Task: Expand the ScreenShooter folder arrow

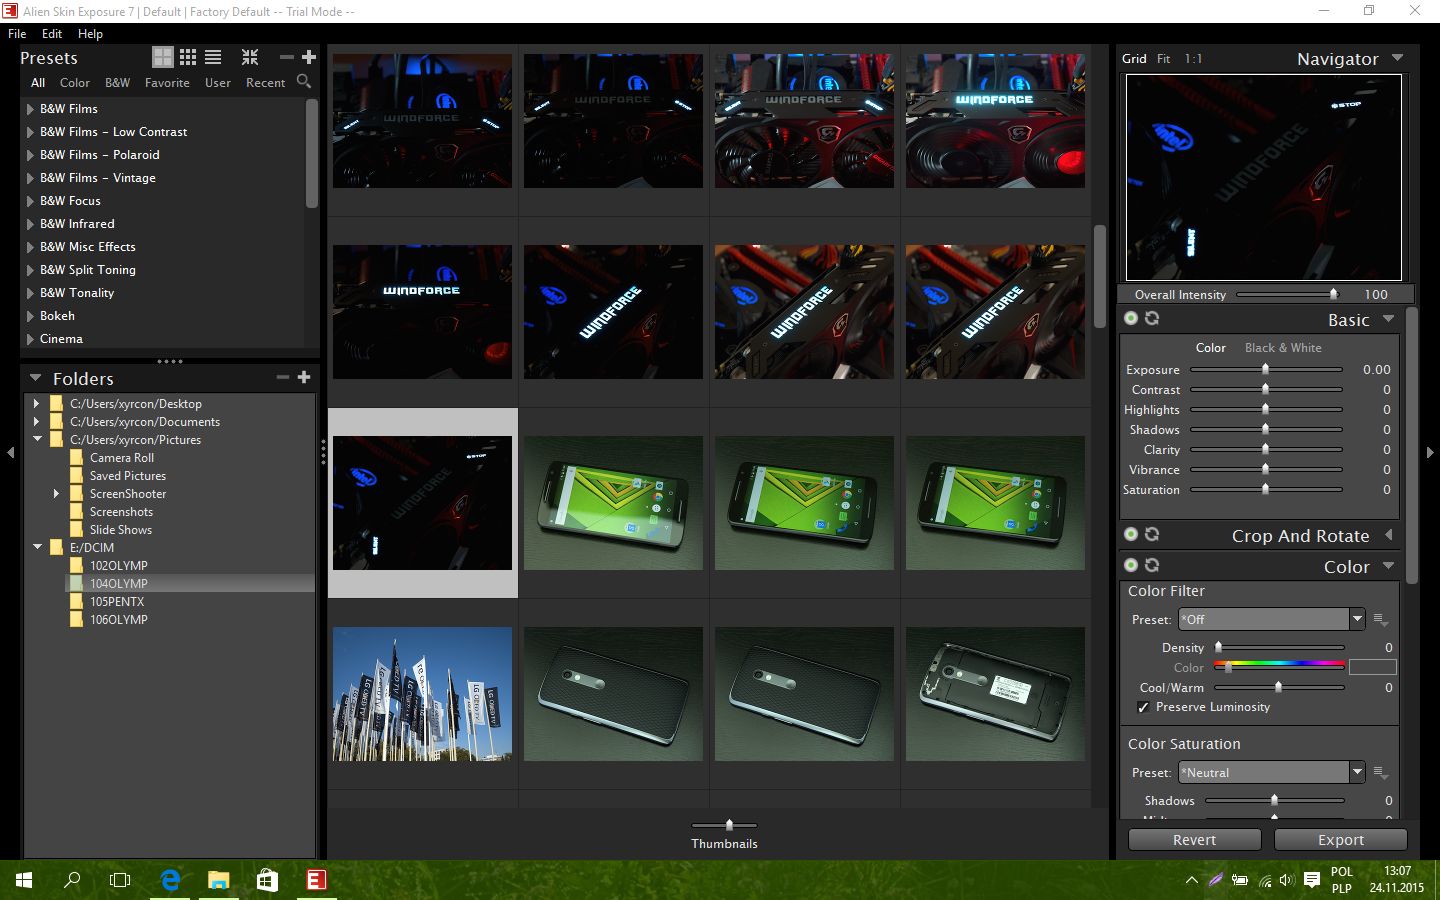Action: (56, 494)
